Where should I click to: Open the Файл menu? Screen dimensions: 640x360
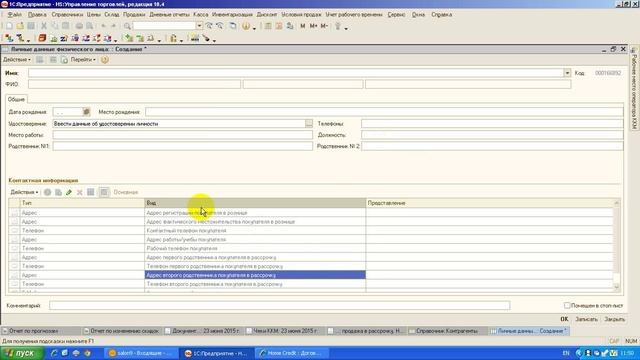click(x=15, y=14)
